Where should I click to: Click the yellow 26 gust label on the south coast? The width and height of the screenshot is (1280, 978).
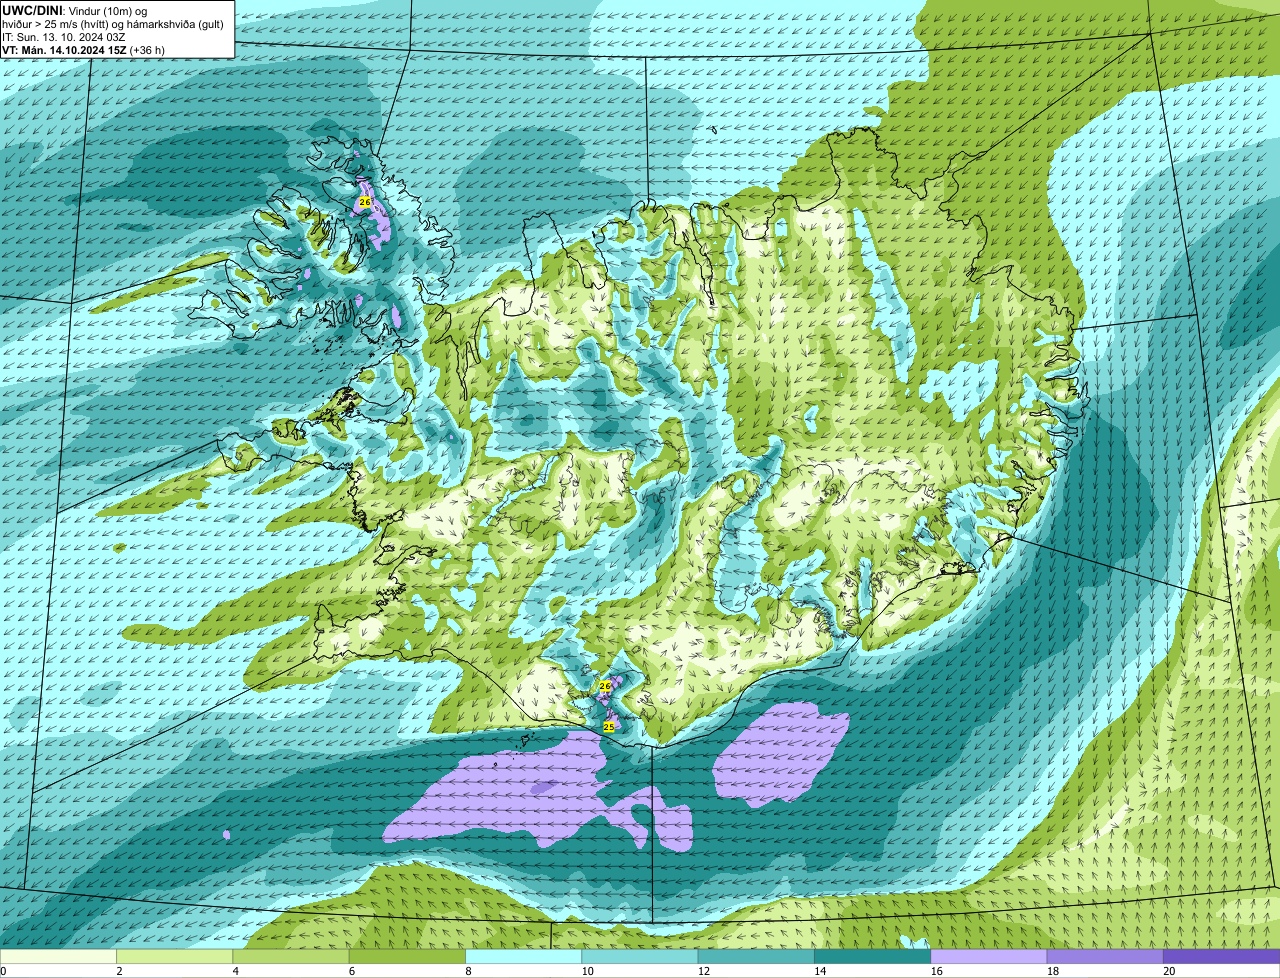tap(605, 686)
